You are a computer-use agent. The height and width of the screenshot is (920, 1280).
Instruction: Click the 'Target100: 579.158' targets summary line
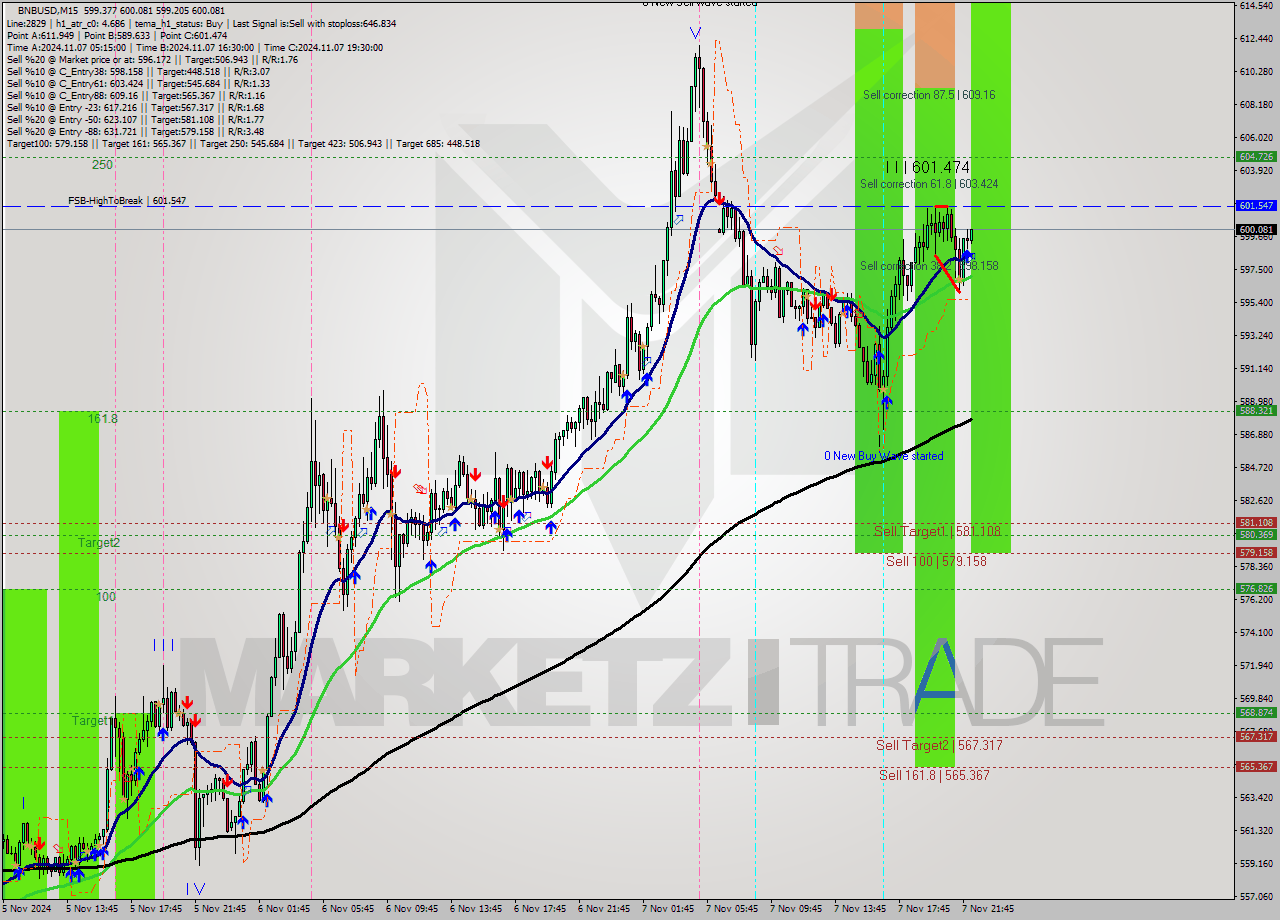[x=243, y=143]
